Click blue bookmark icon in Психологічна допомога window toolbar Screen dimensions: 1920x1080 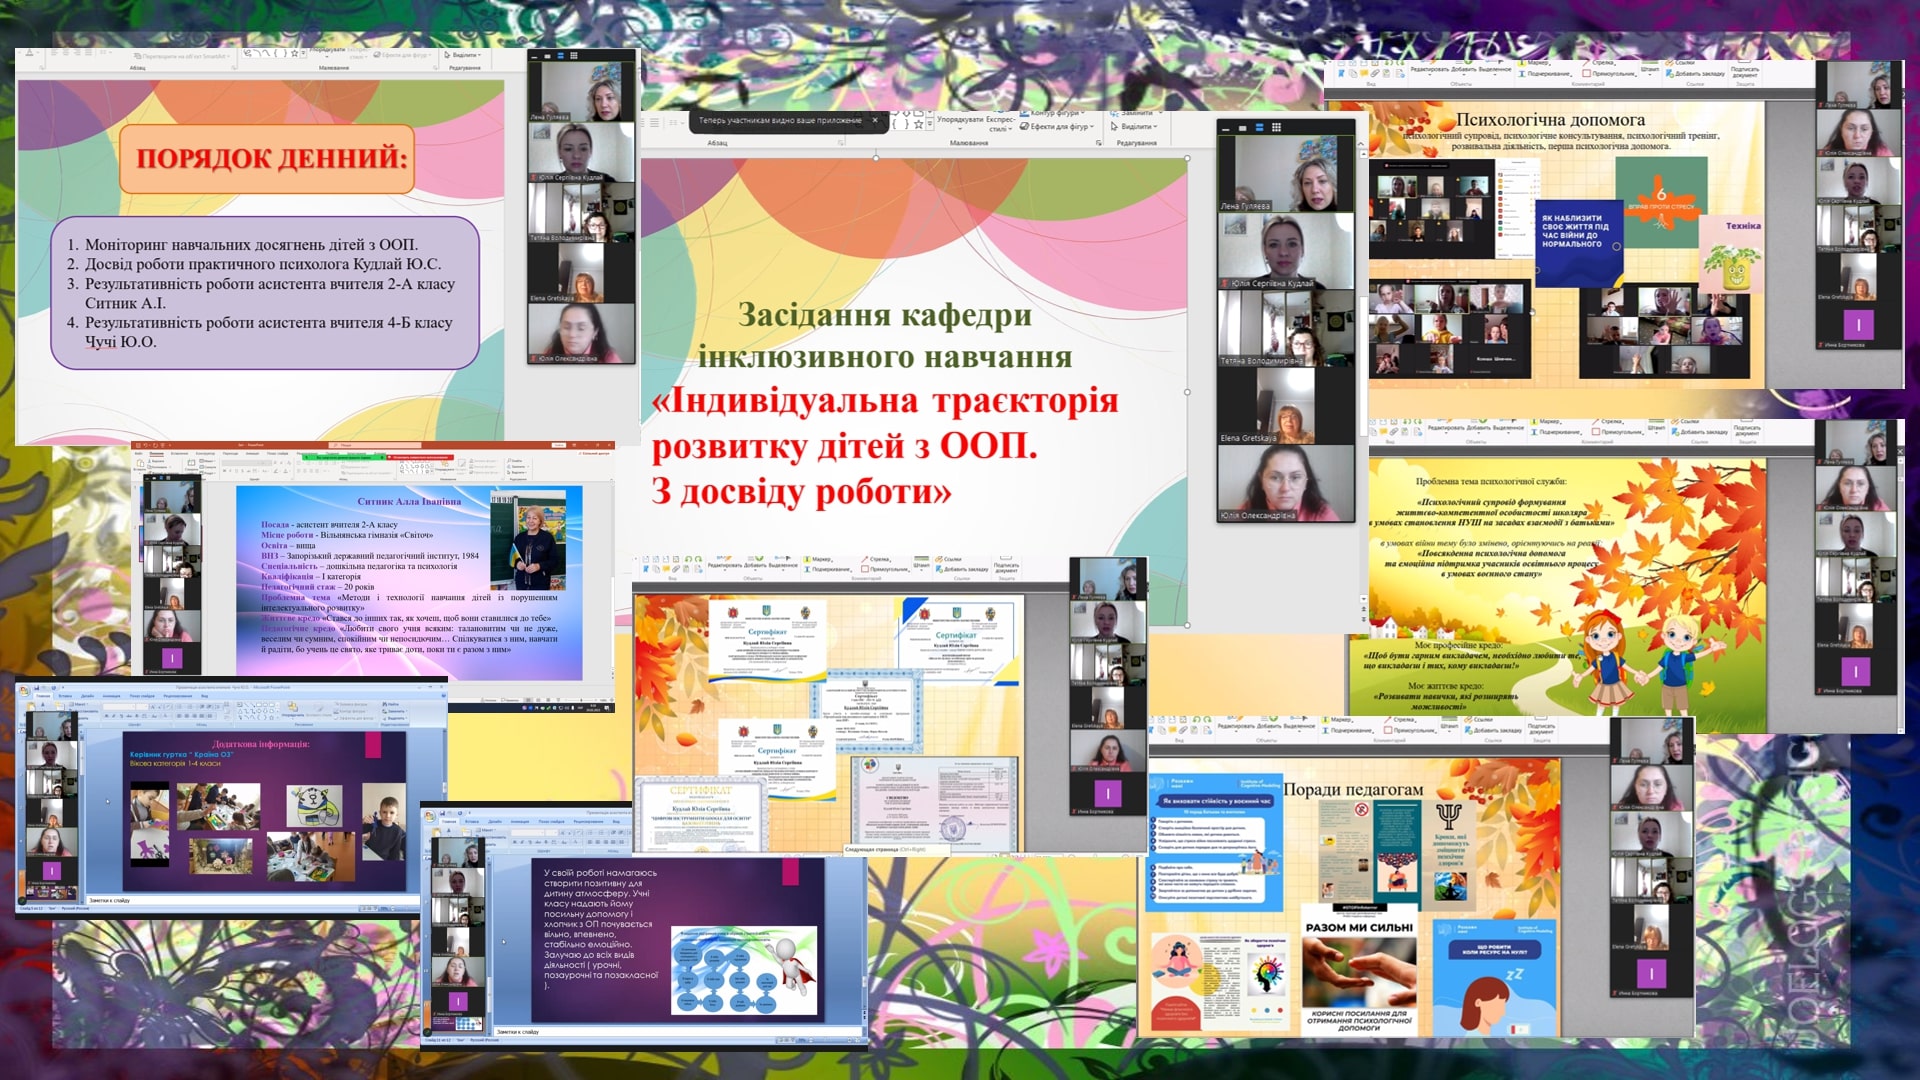[1341, 74]
